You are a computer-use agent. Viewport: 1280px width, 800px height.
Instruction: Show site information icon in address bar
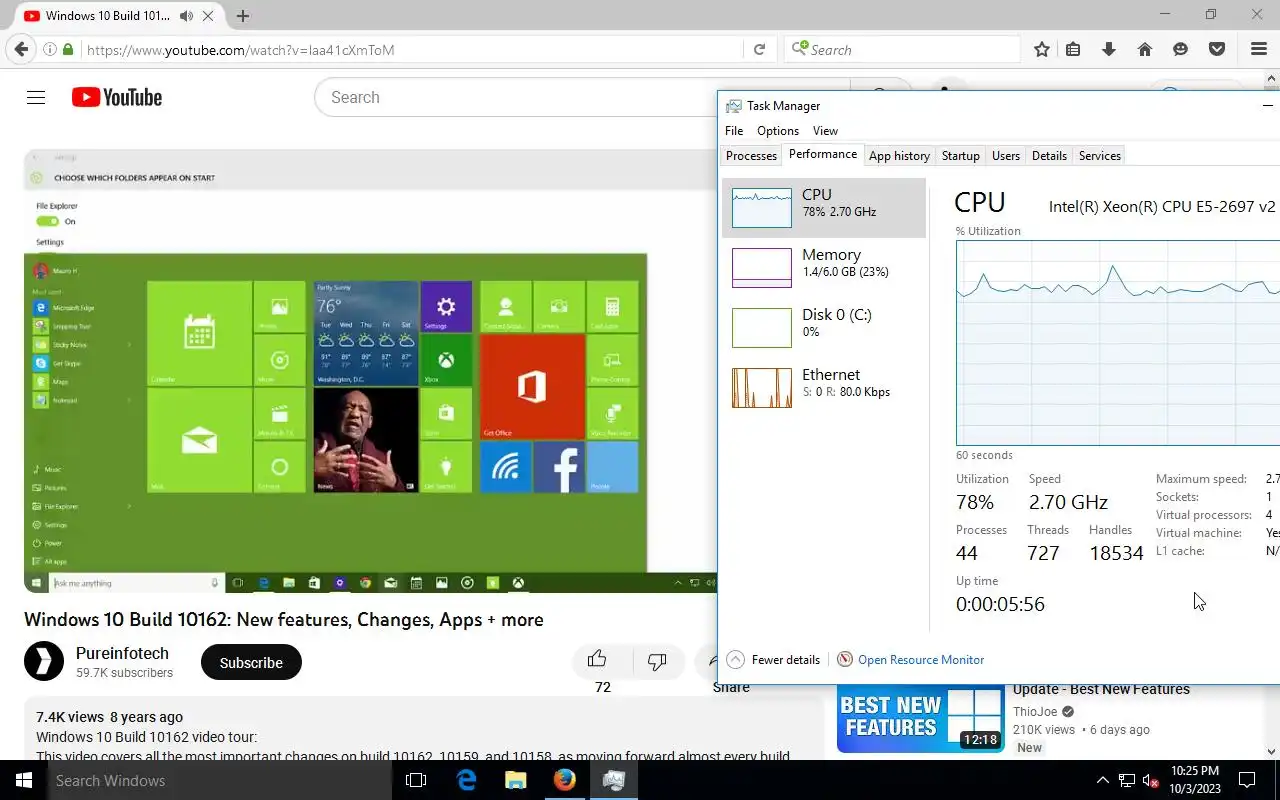pyautogui.click(x=50, y=49)
